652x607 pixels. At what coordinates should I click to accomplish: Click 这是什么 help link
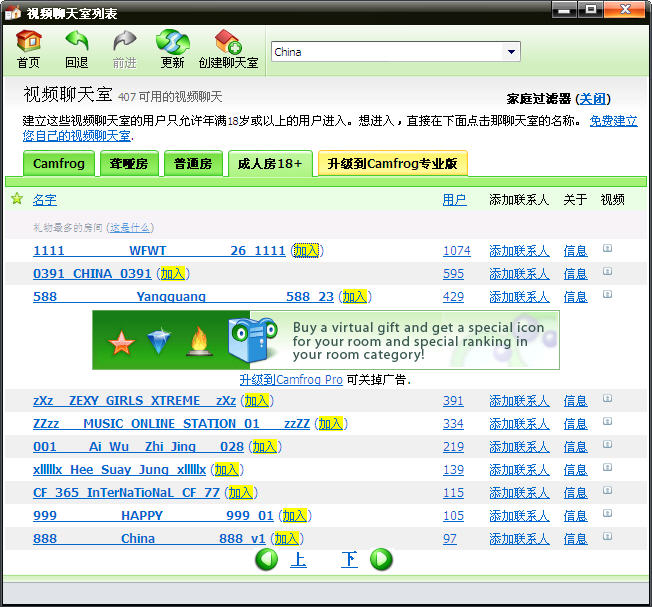(130, 227)
